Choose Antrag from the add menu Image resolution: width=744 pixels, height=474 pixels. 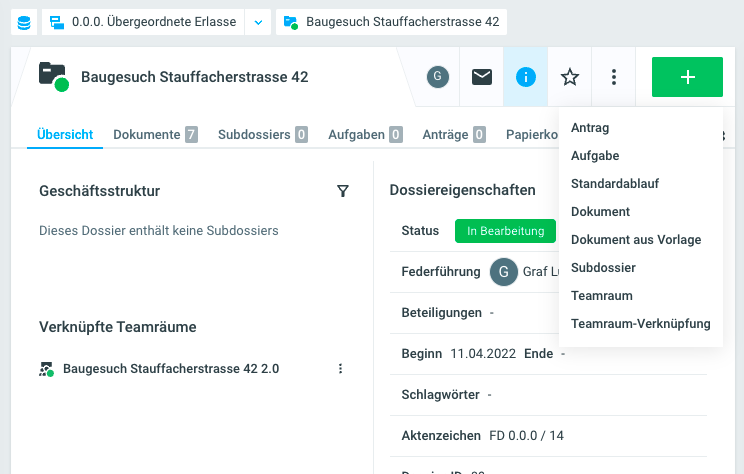point(590,128)
